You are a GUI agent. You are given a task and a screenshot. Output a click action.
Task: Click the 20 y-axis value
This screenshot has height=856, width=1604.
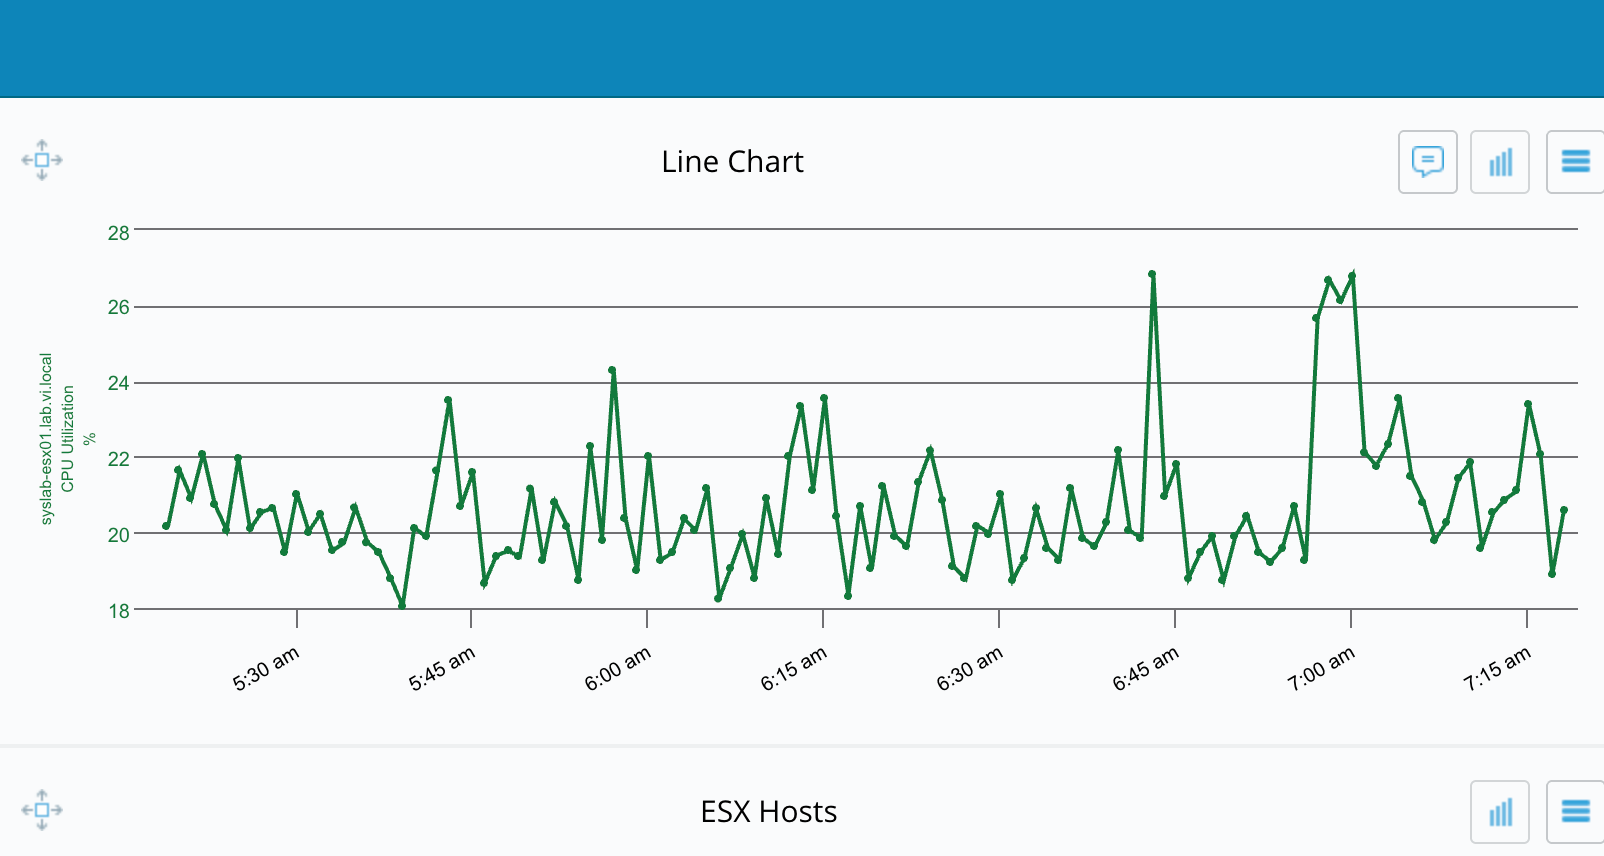(119, 535)
